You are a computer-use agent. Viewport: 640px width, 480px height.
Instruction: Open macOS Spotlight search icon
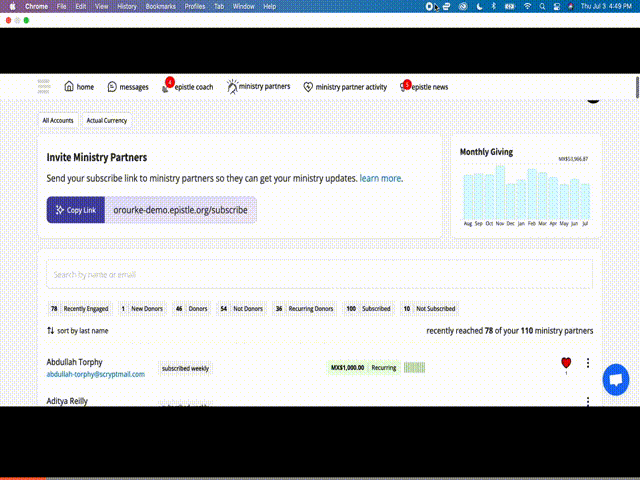click(542, 6)
